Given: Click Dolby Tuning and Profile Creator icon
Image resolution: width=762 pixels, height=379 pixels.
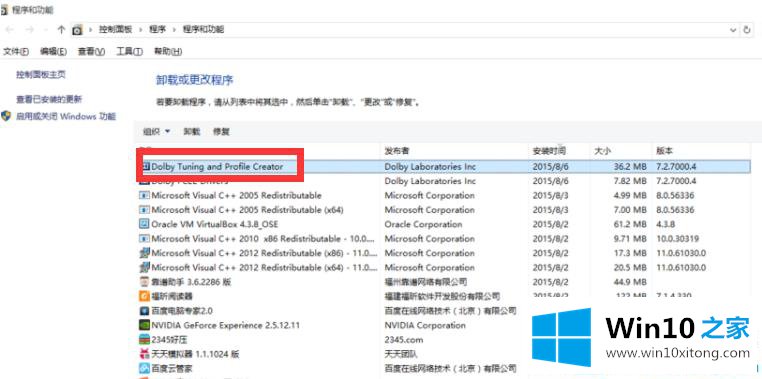Looking at the screenshot, I should 145,167.
